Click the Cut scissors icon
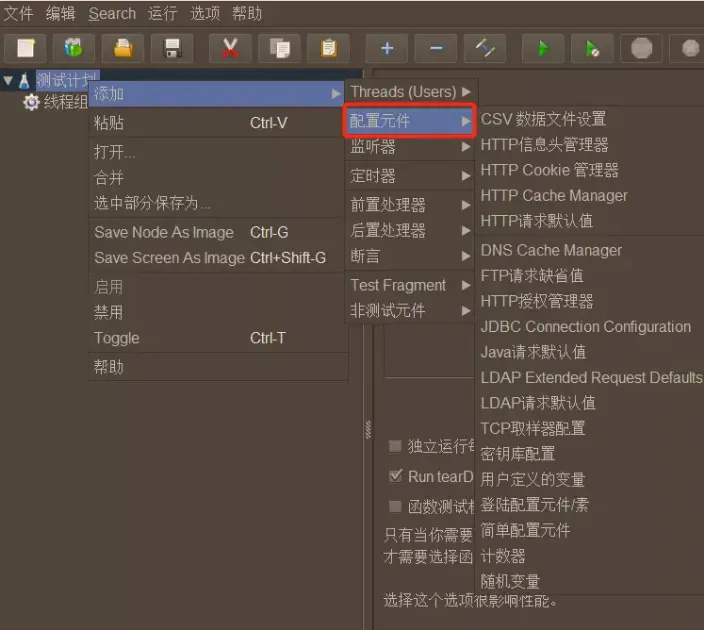Image resolution: width=704 pixels, height=630 pixels. tap(230, 48)
